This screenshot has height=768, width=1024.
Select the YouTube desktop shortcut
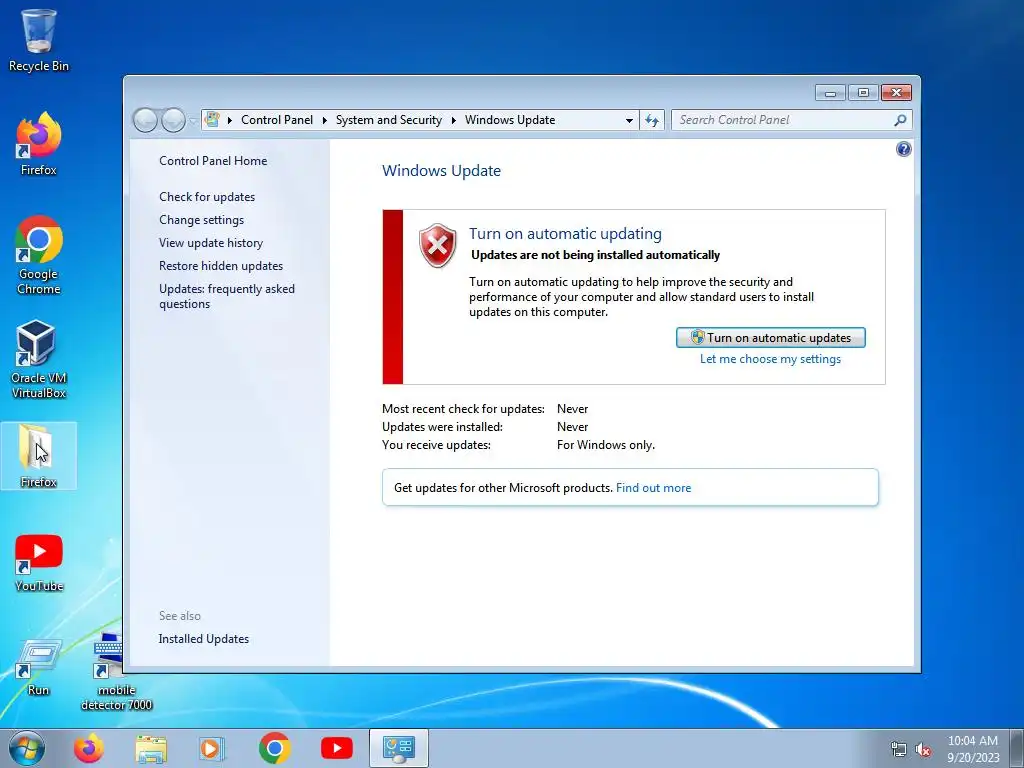(x=38, y=563)
